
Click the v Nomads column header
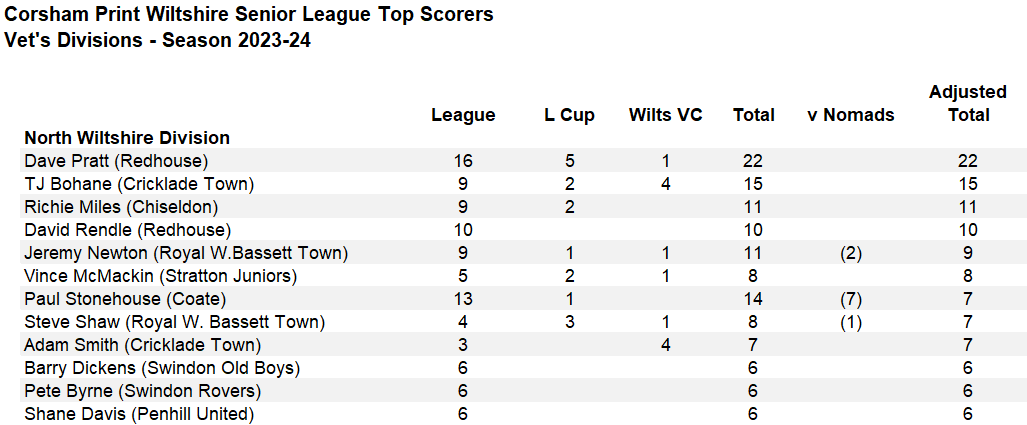[850, 115]
